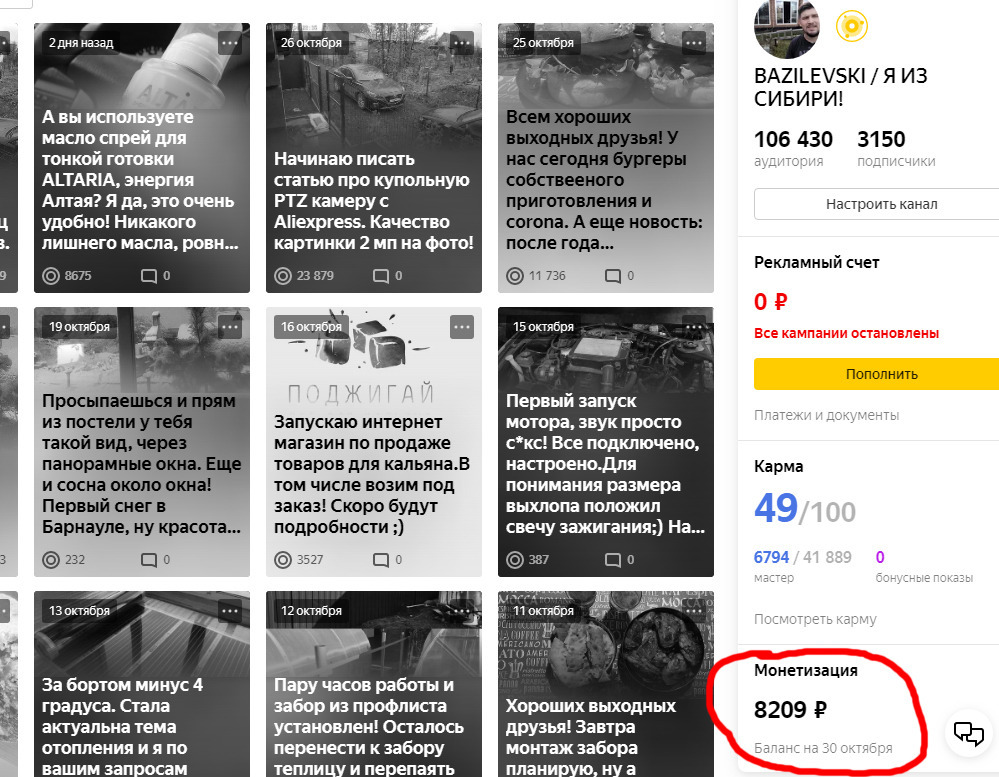
Task: Open Посмотреть карму link
Action: pyautogui.click(x=815, y=619)
